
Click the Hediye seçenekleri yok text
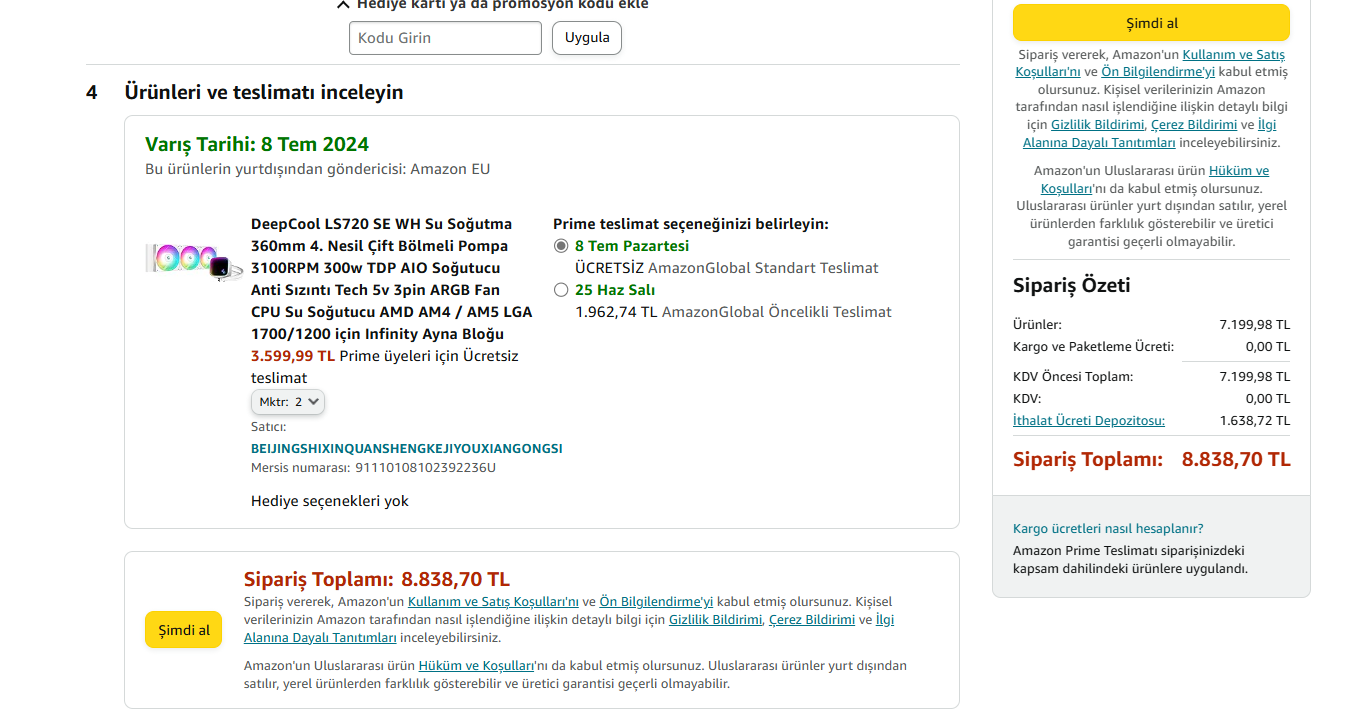pos(330,501)
